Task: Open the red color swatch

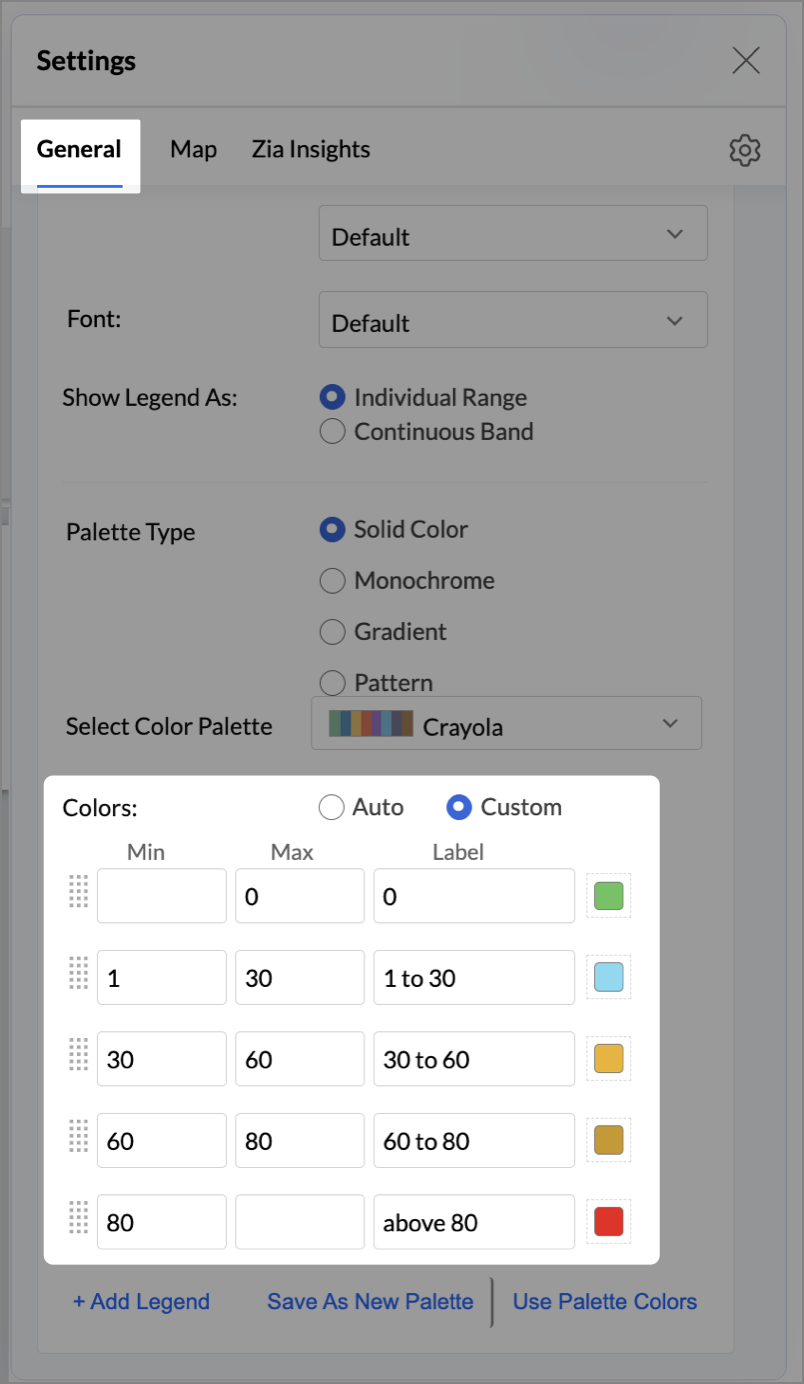Action: pyautogui.click(x=608, y=1221)
